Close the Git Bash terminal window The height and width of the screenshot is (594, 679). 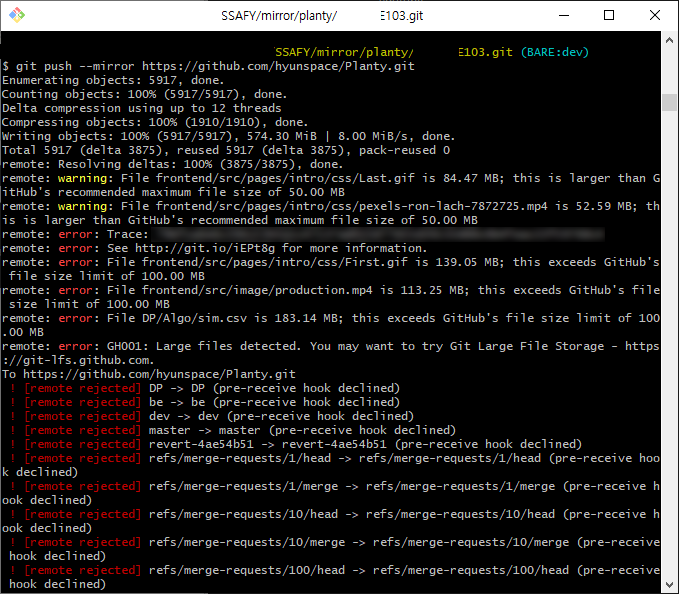(655, 16)
